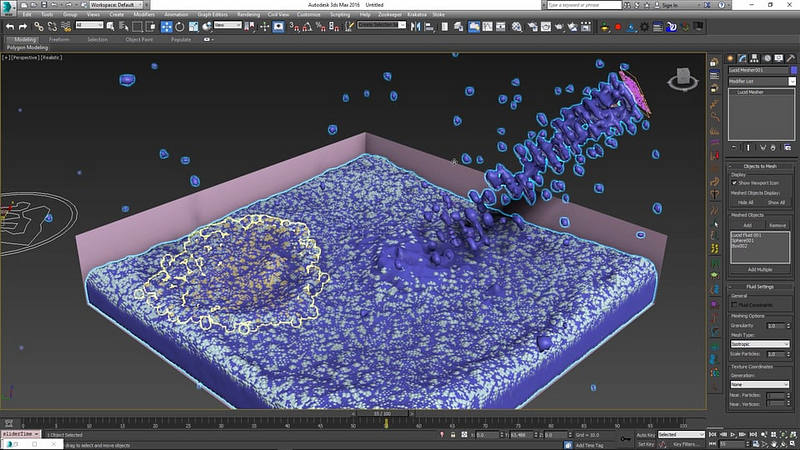Click the Mirror tool icon
The width and height of the screenshot is (800, 450).
(415, 27)
